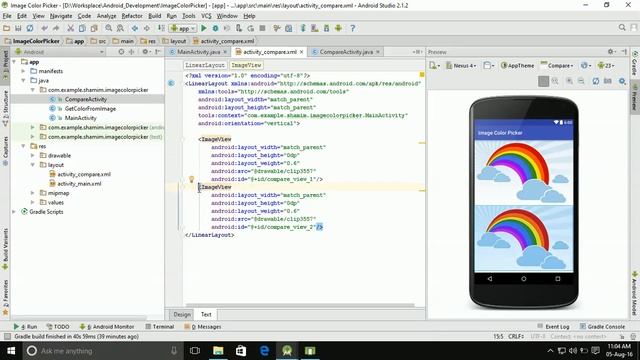Switch to MainActivity.java tab
The height and width of the screenshot is (360, 640).
point(198,52)
